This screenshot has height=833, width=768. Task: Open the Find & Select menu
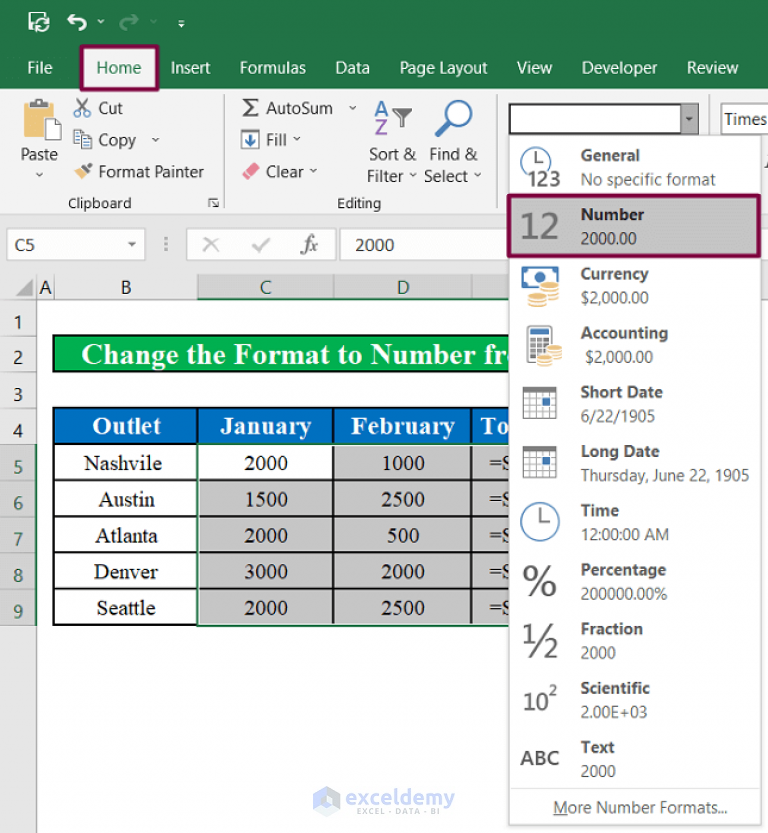point(453,142)
